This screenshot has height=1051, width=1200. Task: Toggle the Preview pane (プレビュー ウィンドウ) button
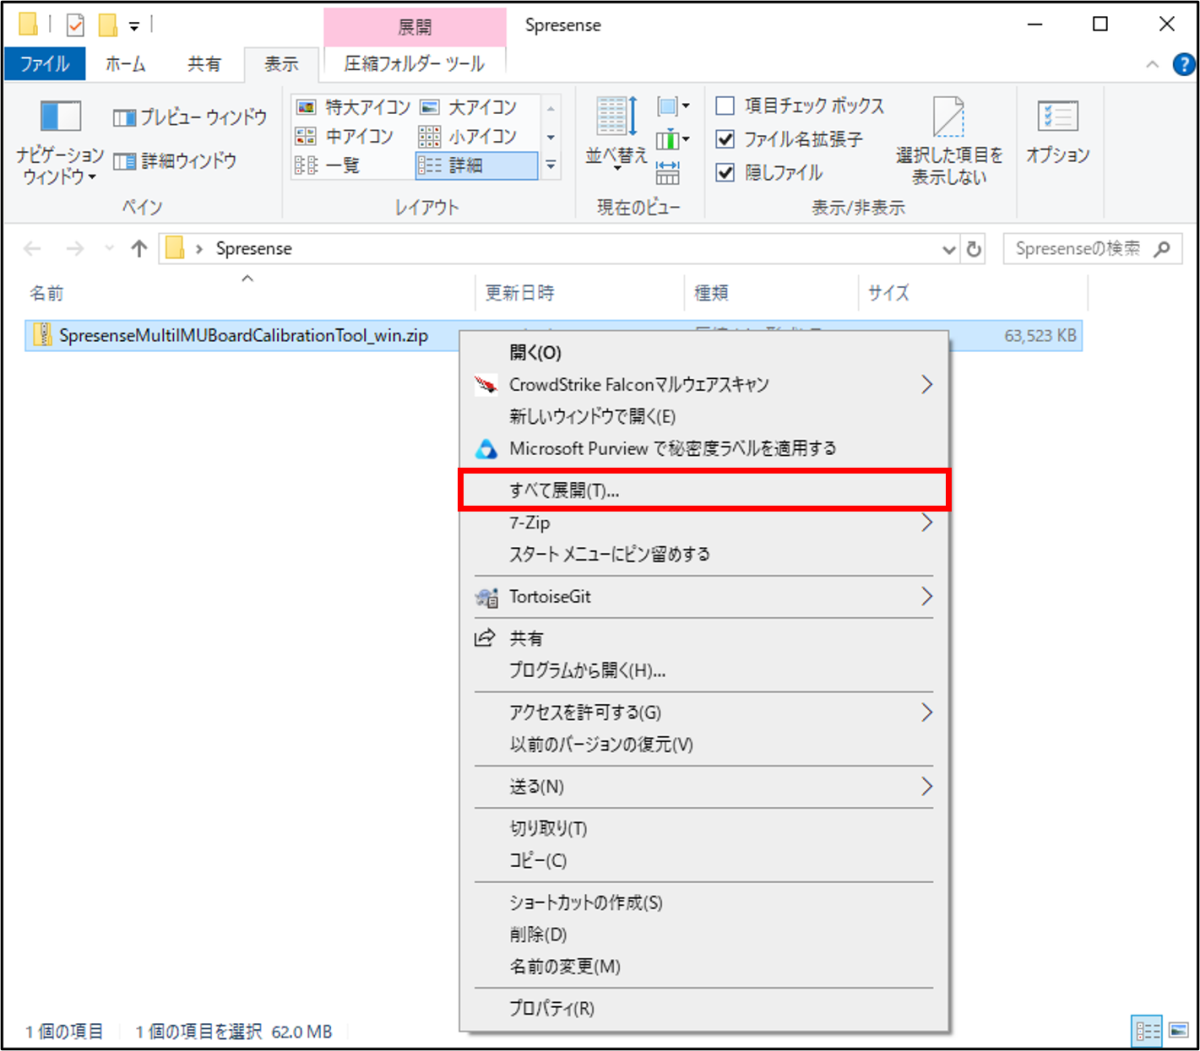[190, 118]
